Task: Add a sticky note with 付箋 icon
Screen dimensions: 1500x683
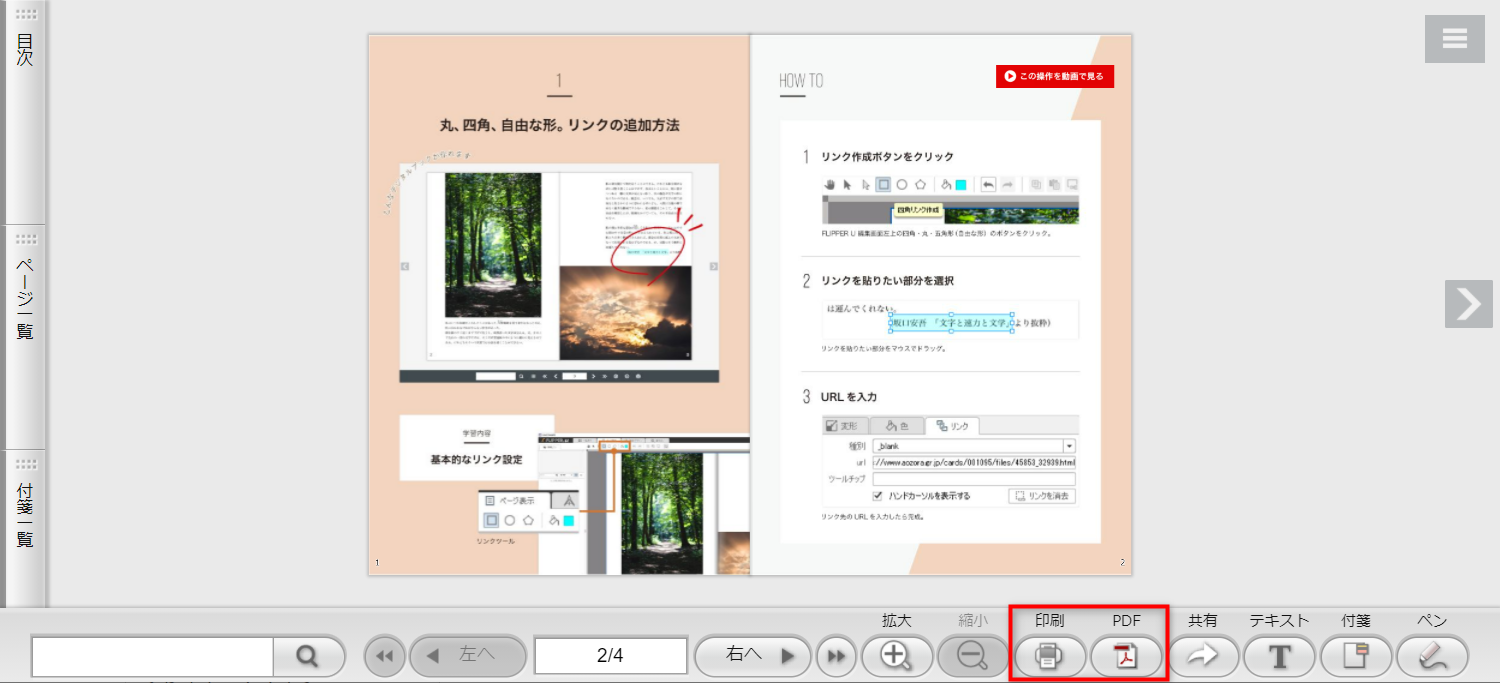Action: (x=1356, y=656)
